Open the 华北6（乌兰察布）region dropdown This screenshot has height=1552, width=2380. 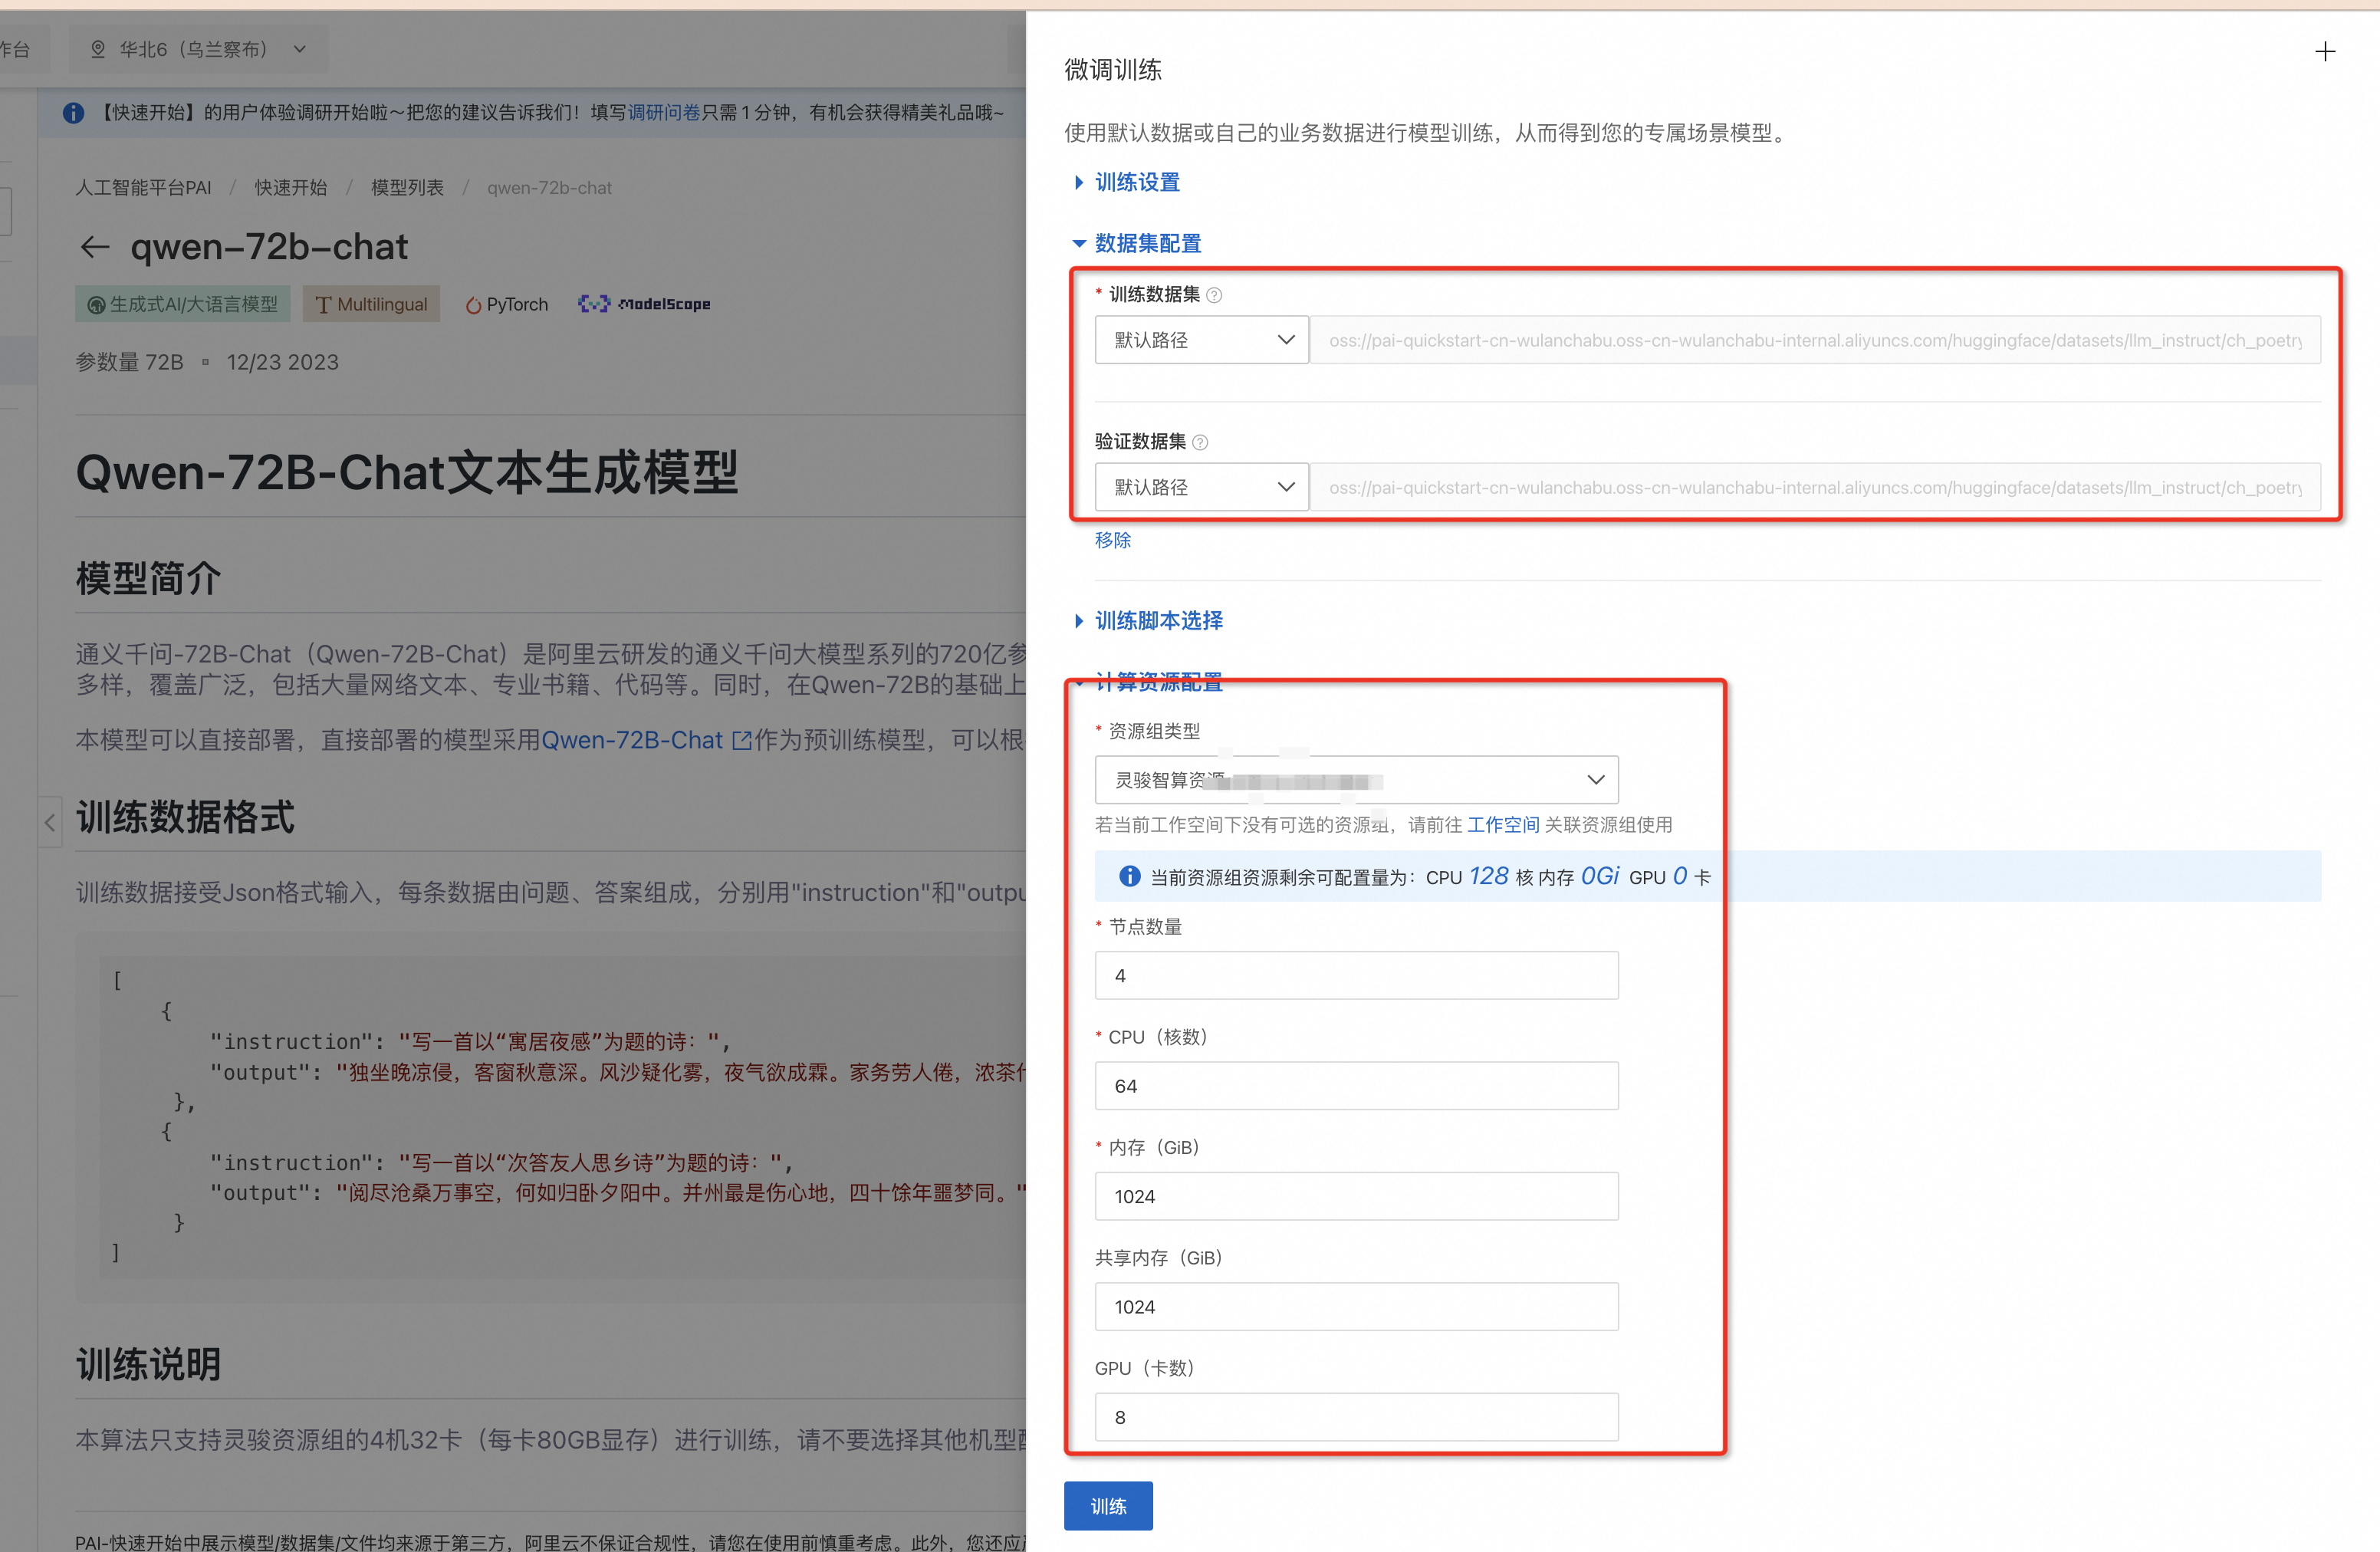(x=198, y=49)
